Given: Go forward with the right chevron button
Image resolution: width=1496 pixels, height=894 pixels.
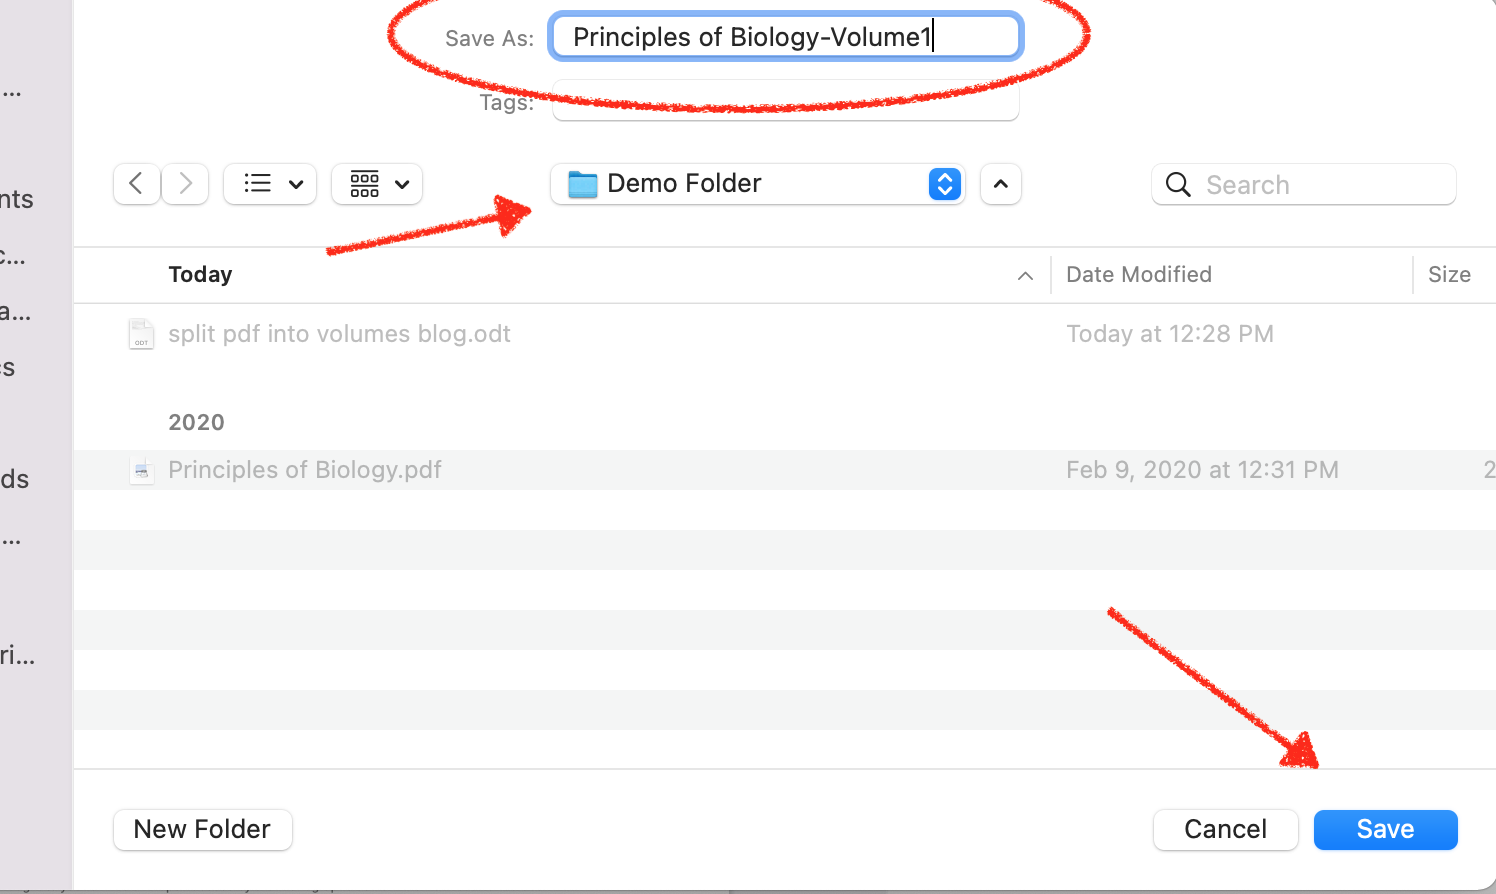Looking at the screenshot, I should pos(185,184).
